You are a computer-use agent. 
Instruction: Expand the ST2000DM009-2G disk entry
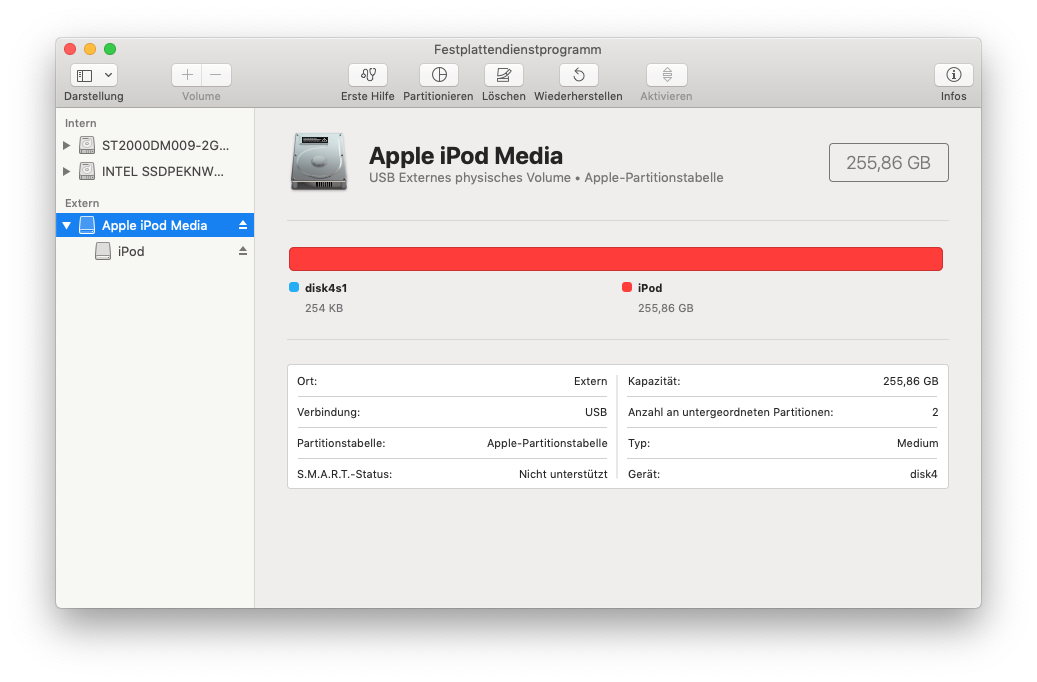click(66, 145)
